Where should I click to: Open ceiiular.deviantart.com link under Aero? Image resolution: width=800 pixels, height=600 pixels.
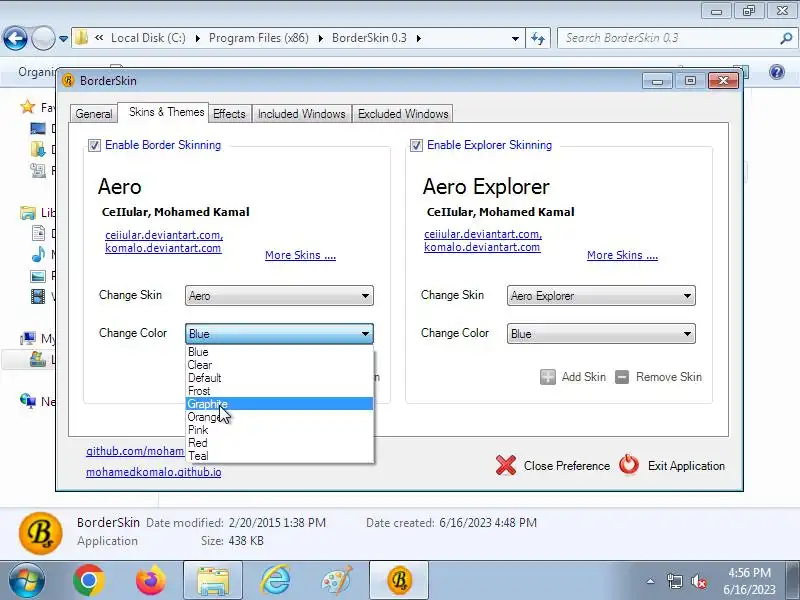[x=164, y=235]
